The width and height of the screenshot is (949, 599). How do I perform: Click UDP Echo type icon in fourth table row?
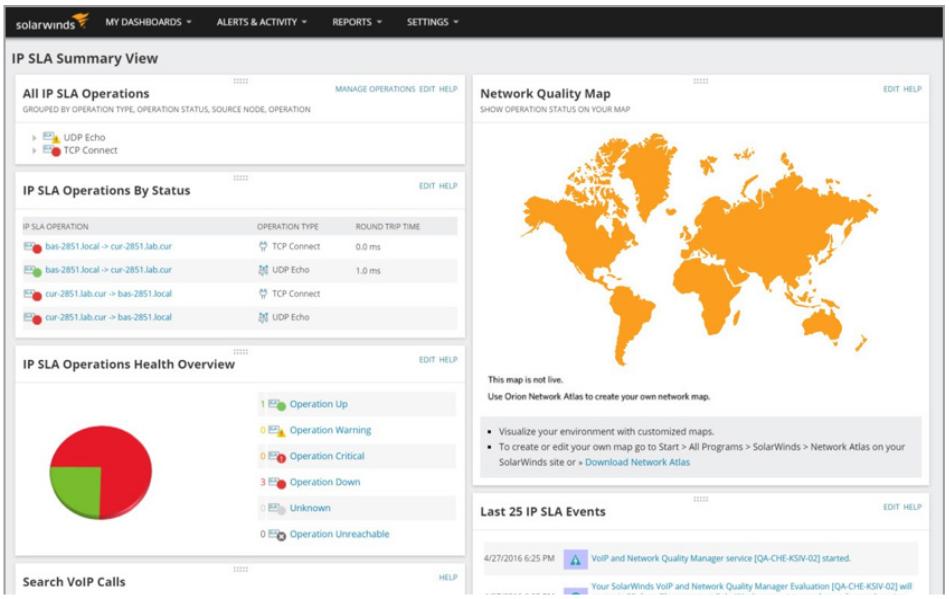click(x=263, y=317)
